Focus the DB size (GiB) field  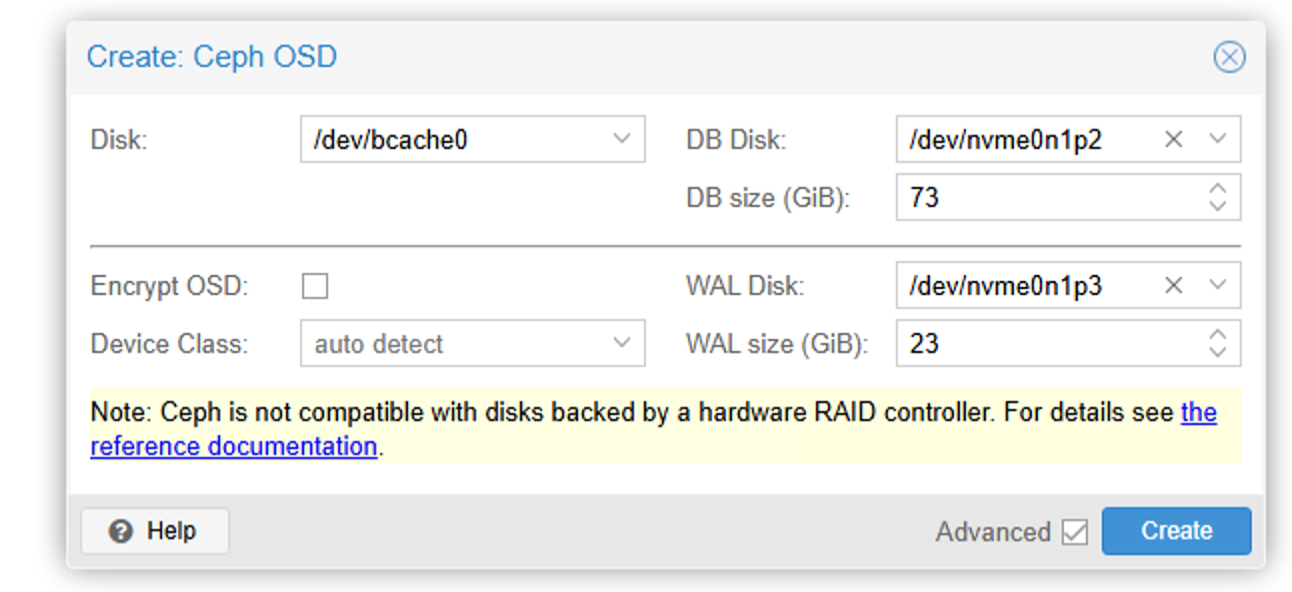(x=1050, y=198)
